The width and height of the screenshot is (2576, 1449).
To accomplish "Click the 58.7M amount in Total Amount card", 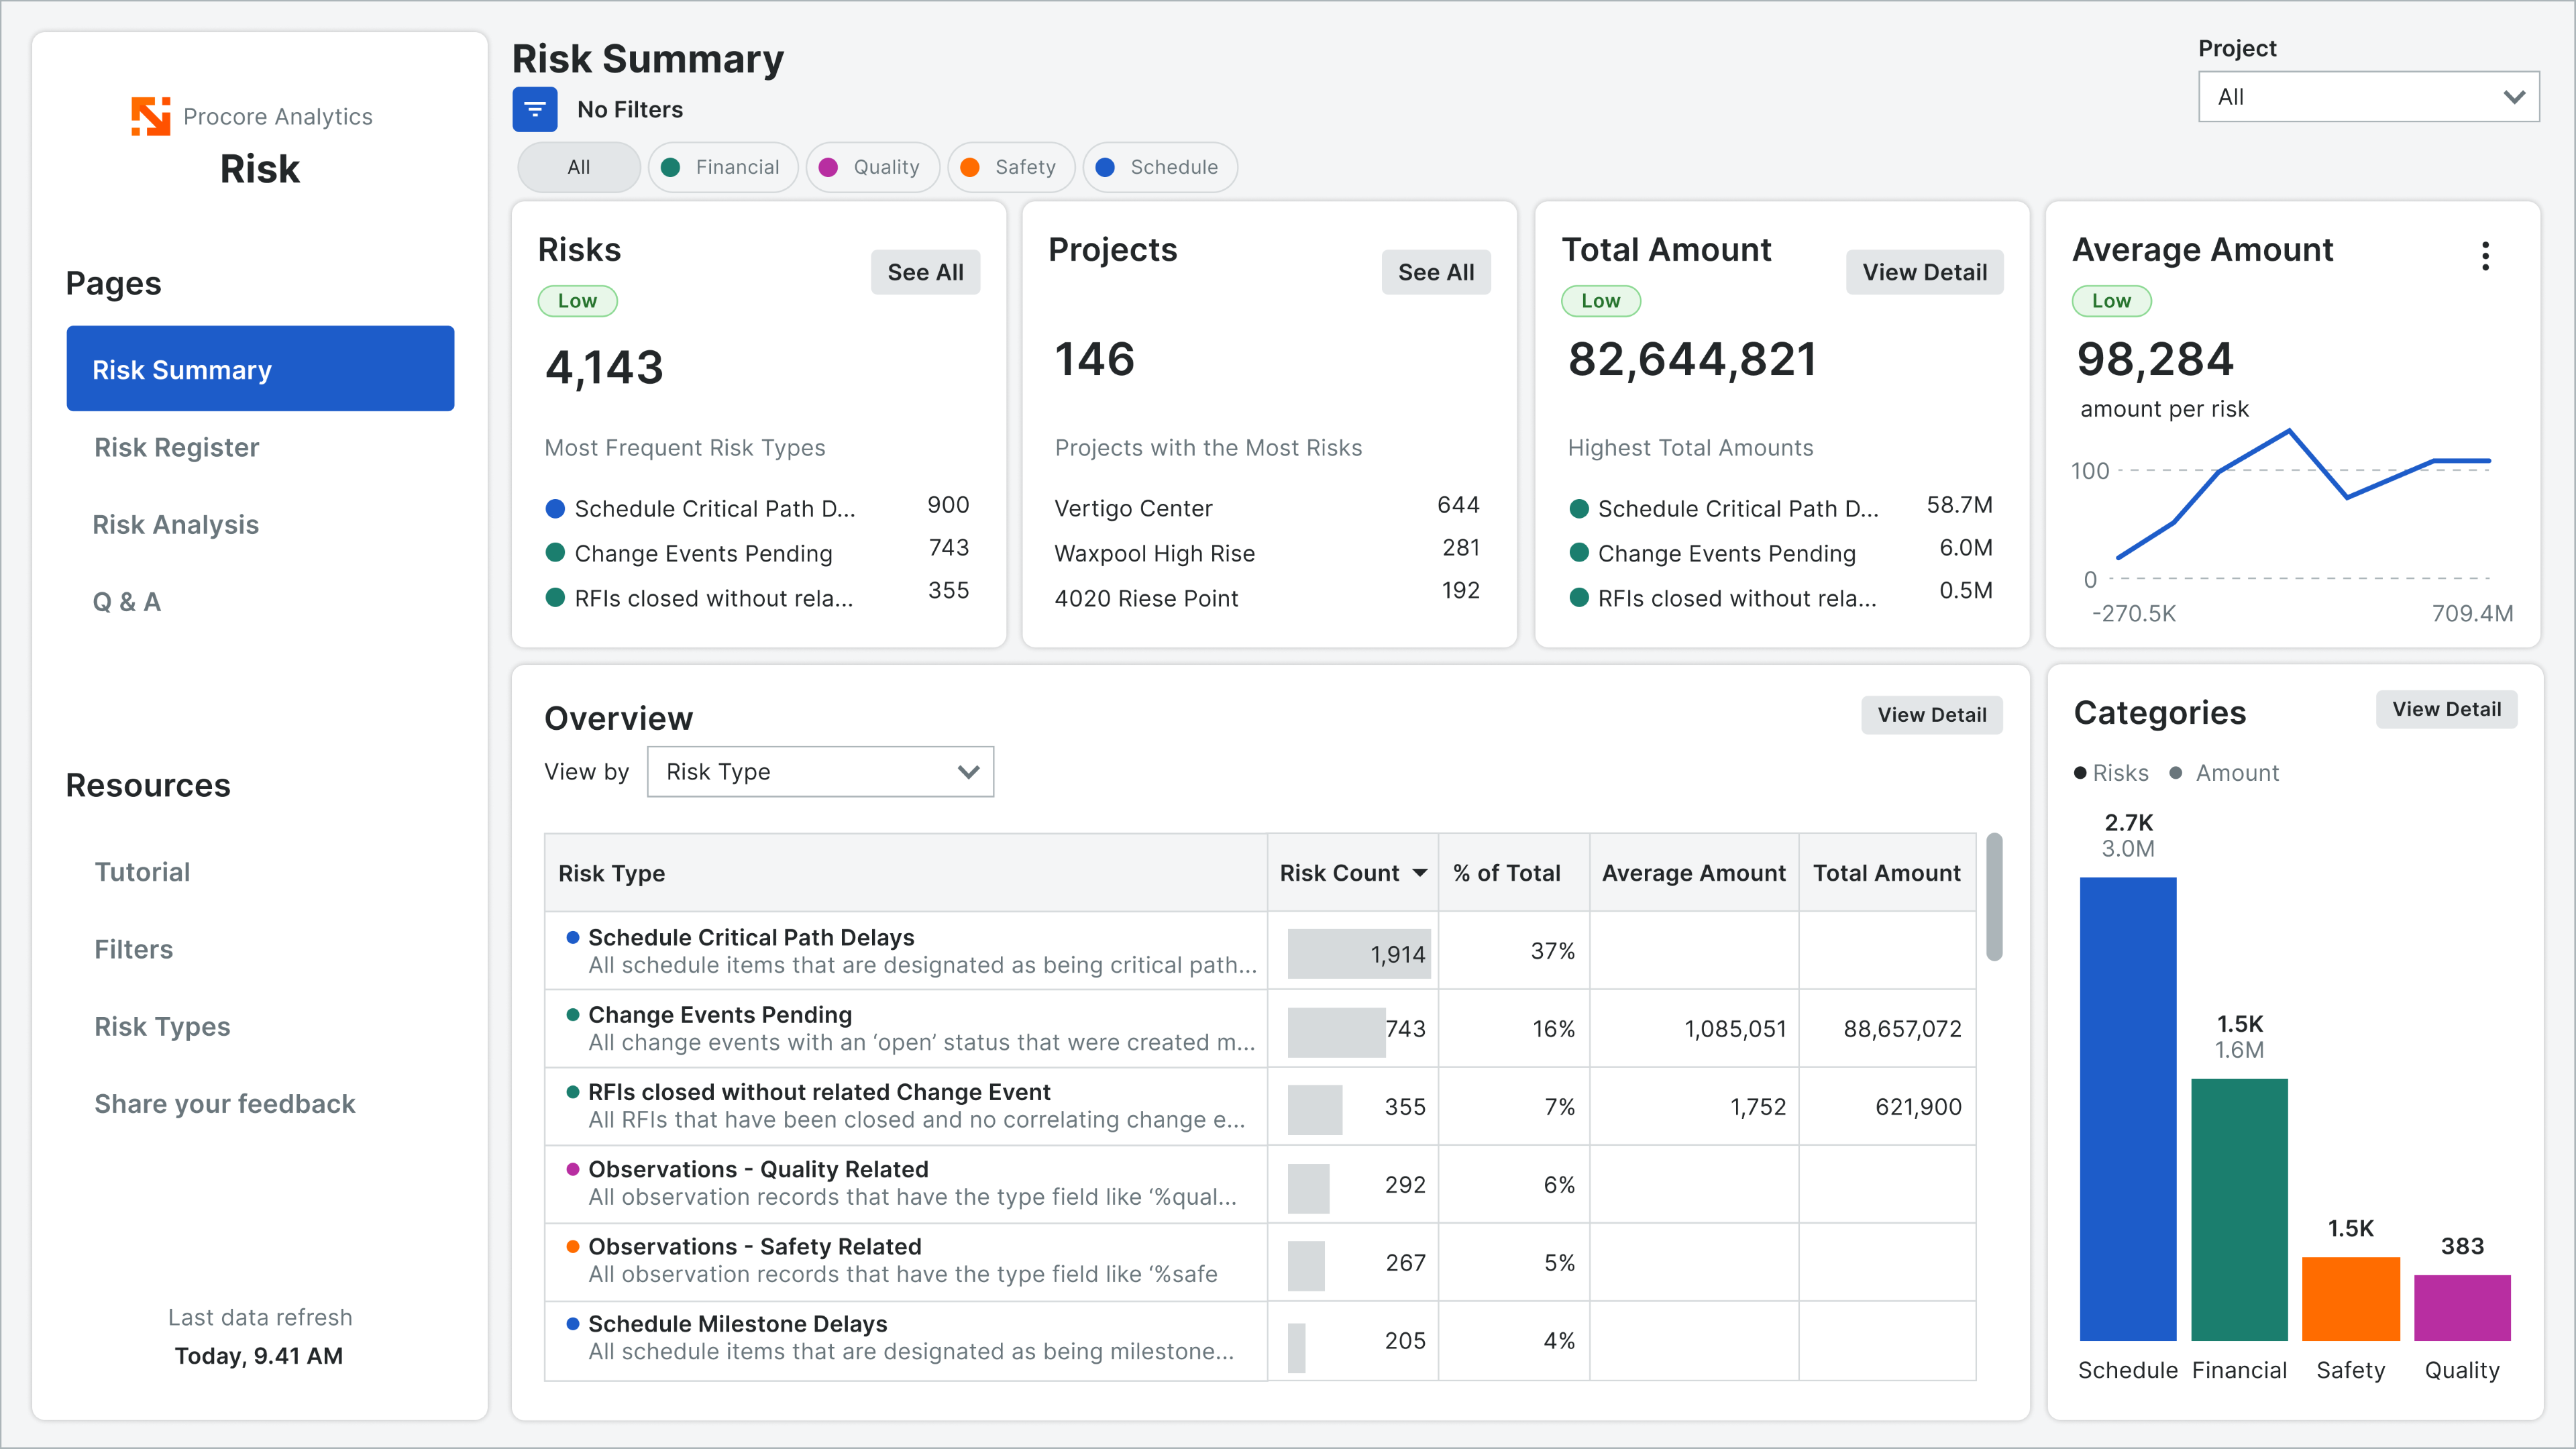I will pyautogui.click(x=1959, y=505).
